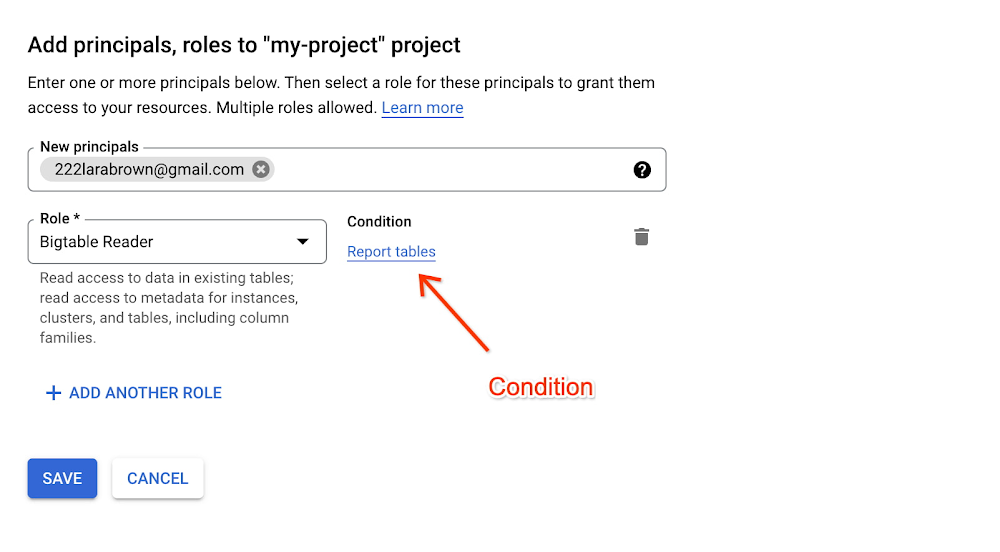Click the red annotation arrow

(x=455, y=314)
